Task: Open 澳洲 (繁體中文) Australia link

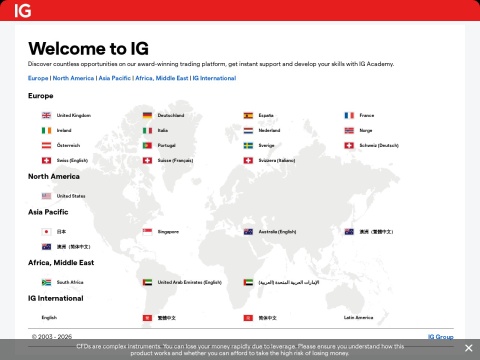Action: [376, 232]
